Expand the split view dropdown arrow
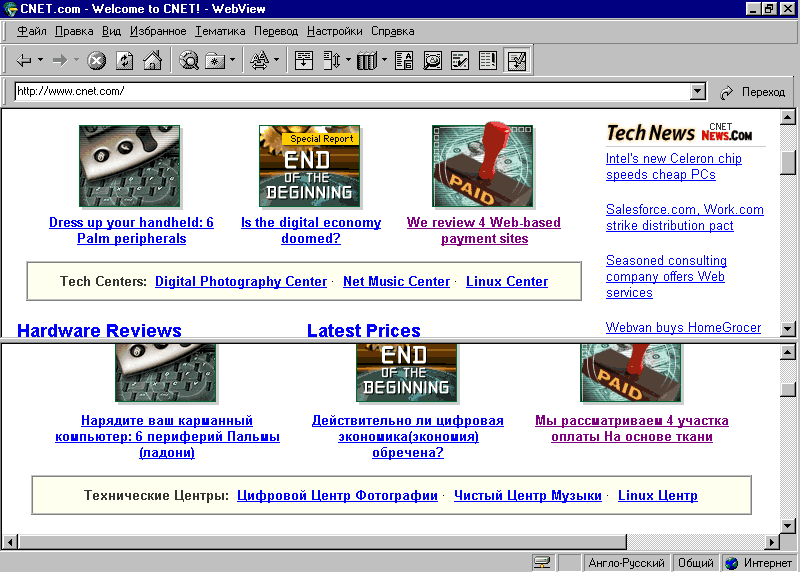This screenshot has width=800, height=572. (x=348, y=60)
